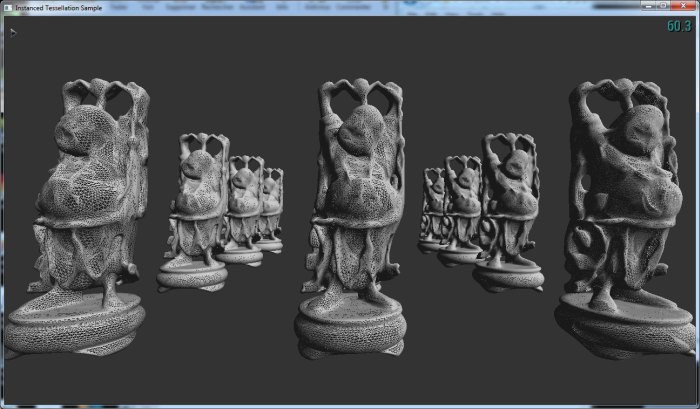Image resolution: width=700 pixels, height=409 pixels.
Task: Click the 60.3 frame rate counter
Action: [679, 26]
